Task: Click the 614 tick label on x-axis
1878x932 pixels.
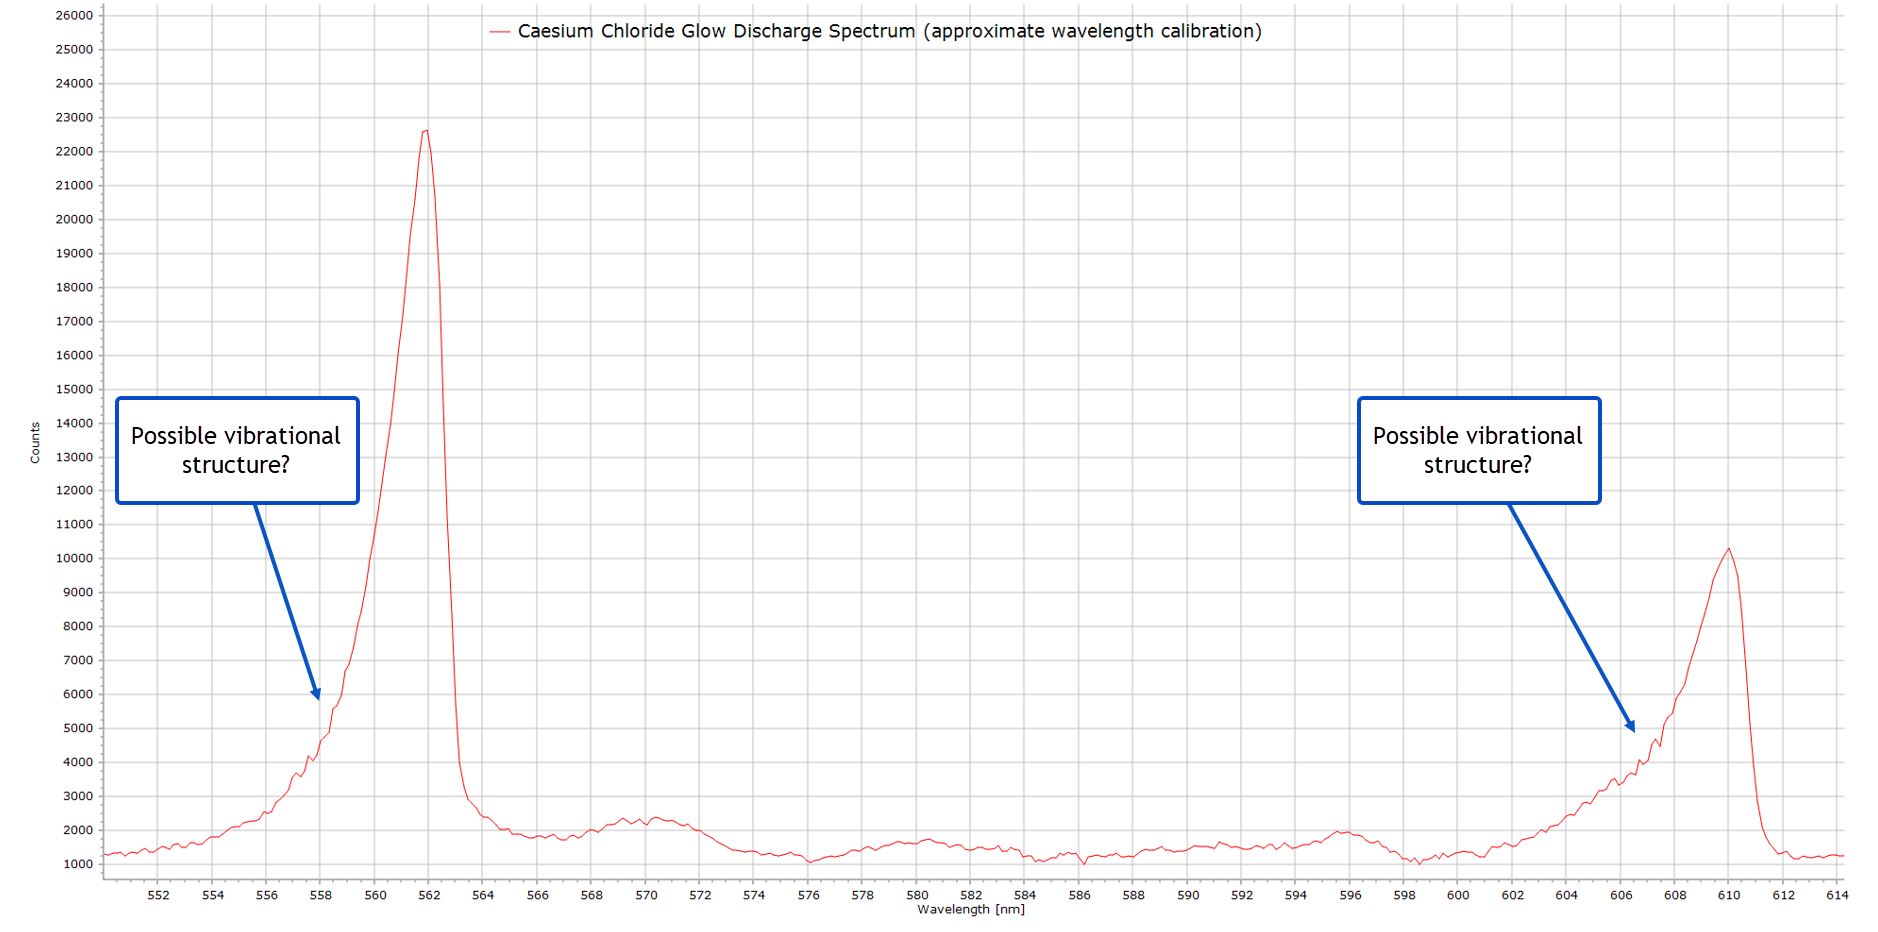Action: click(1837, 895)
